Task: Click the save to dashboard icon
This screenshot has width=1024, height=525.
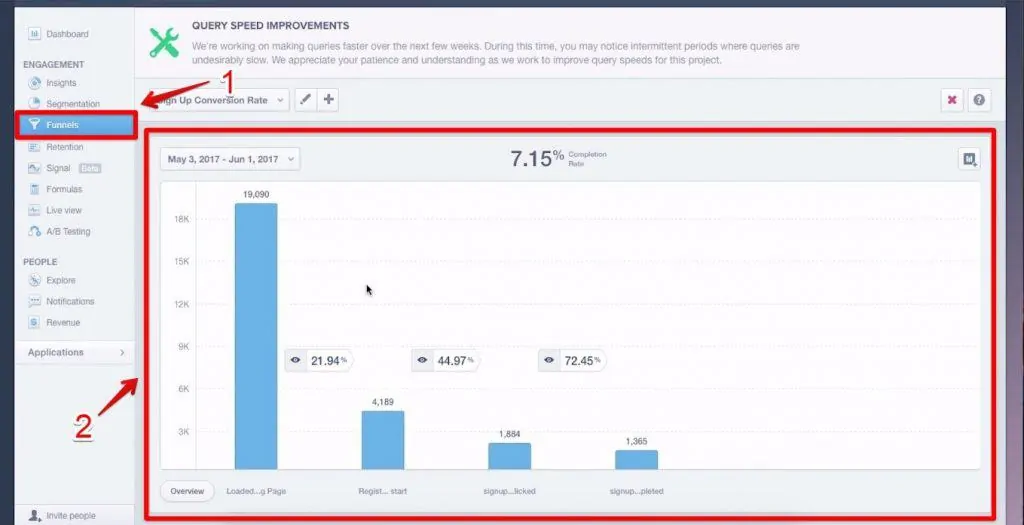Action: click(x=968, y=159)
